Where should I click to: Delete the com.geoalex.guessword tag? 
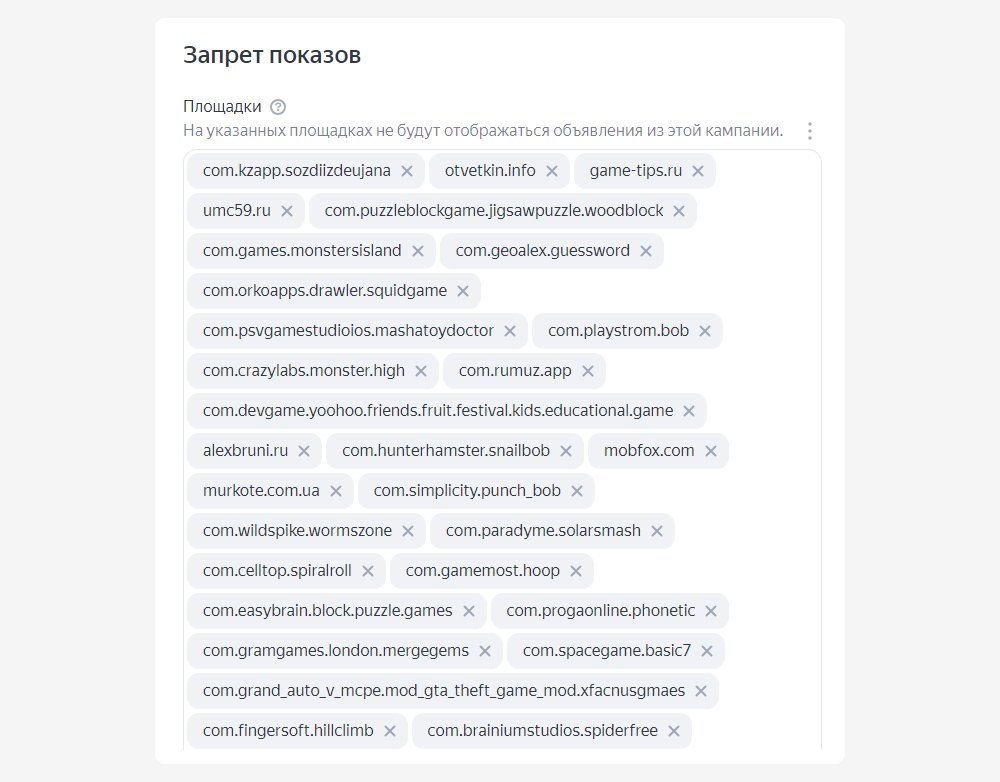(x=646, y=251)
